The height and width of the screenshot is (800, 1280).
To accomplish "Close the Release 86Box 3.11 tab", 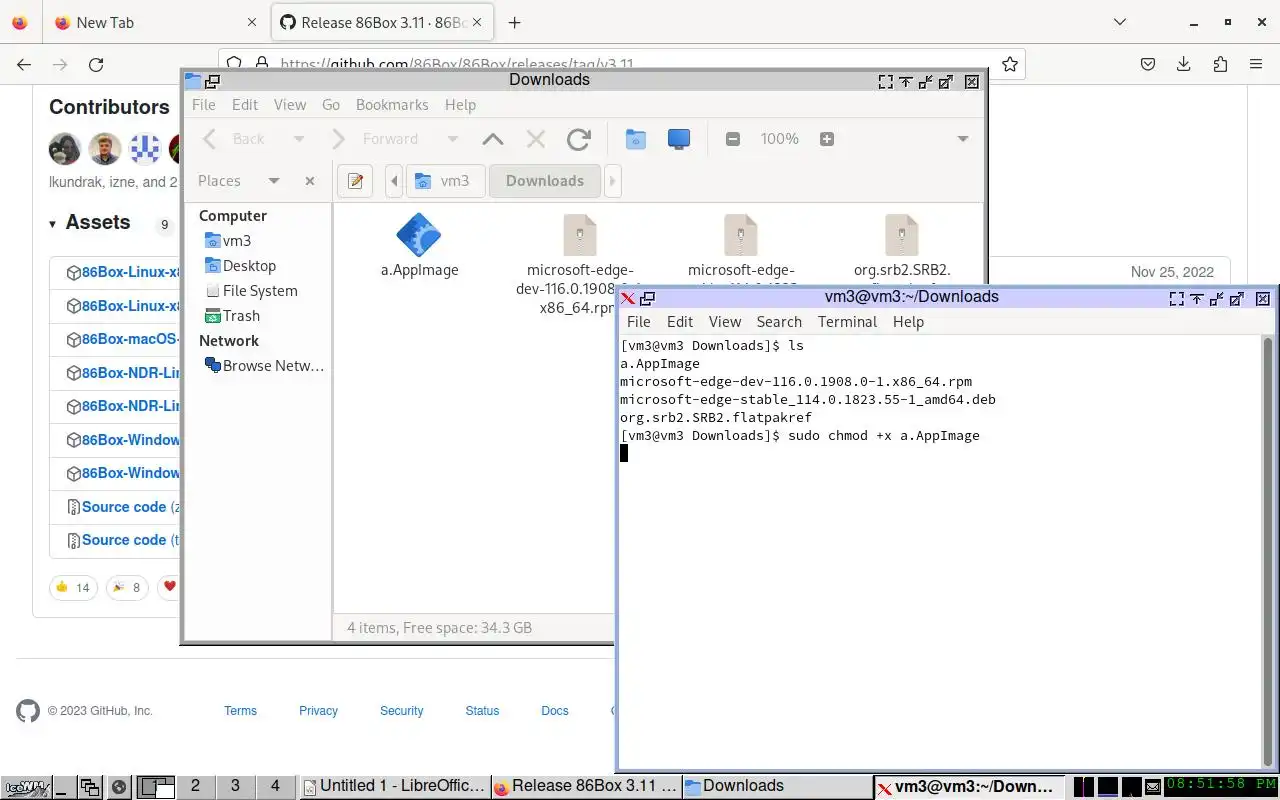I will tap(478, 22).
